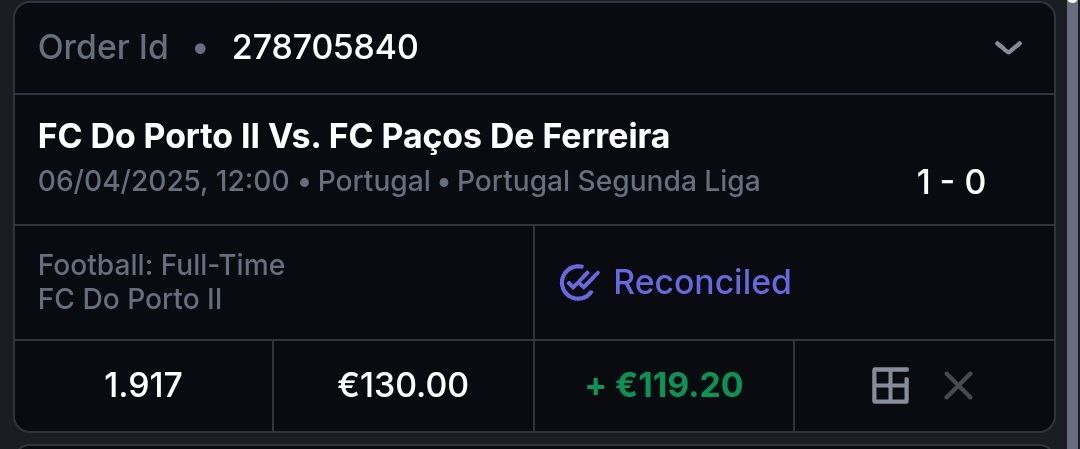1080x449 pixels.
Task: Click the Portugal Segunda Liga league name
Action: (608, 182)
